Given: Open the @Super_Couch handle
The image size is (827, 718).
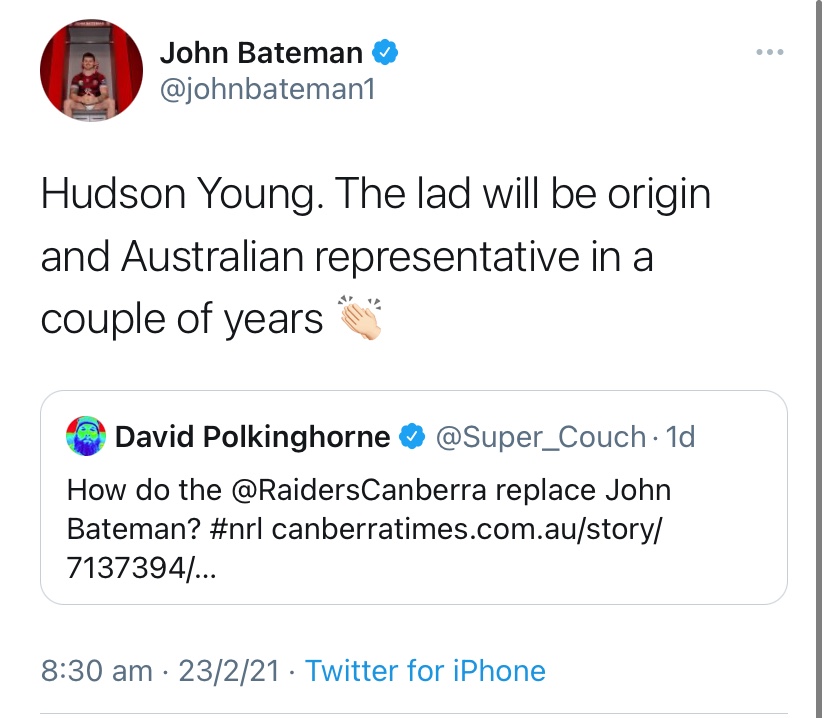Looking at the screenshot, I should click(x=540, y=437).
